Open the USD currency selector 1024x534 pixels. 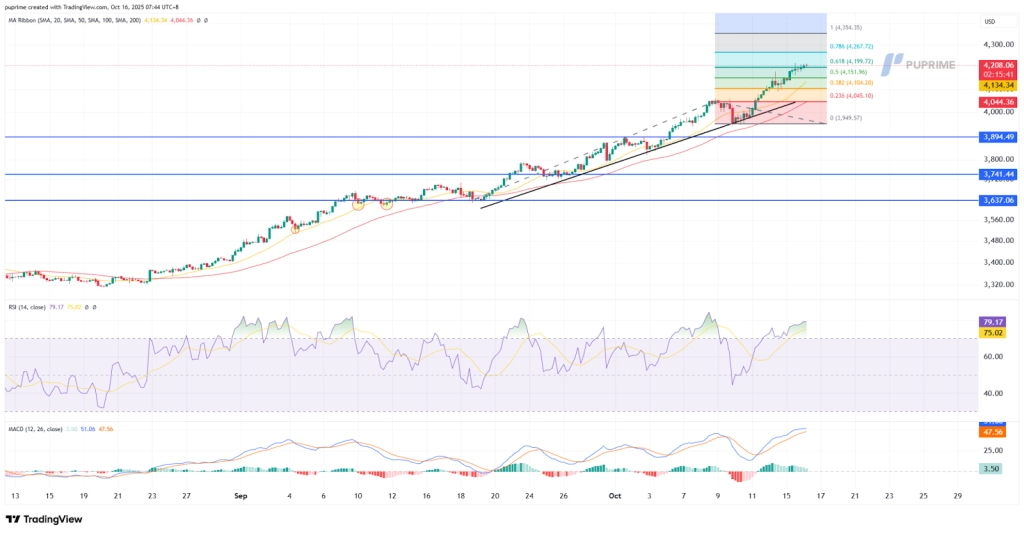click(990, 21)
